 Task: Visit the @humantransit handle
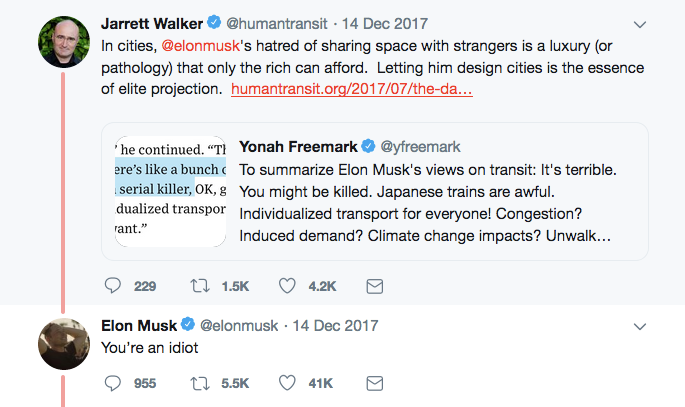coord(277,24)
